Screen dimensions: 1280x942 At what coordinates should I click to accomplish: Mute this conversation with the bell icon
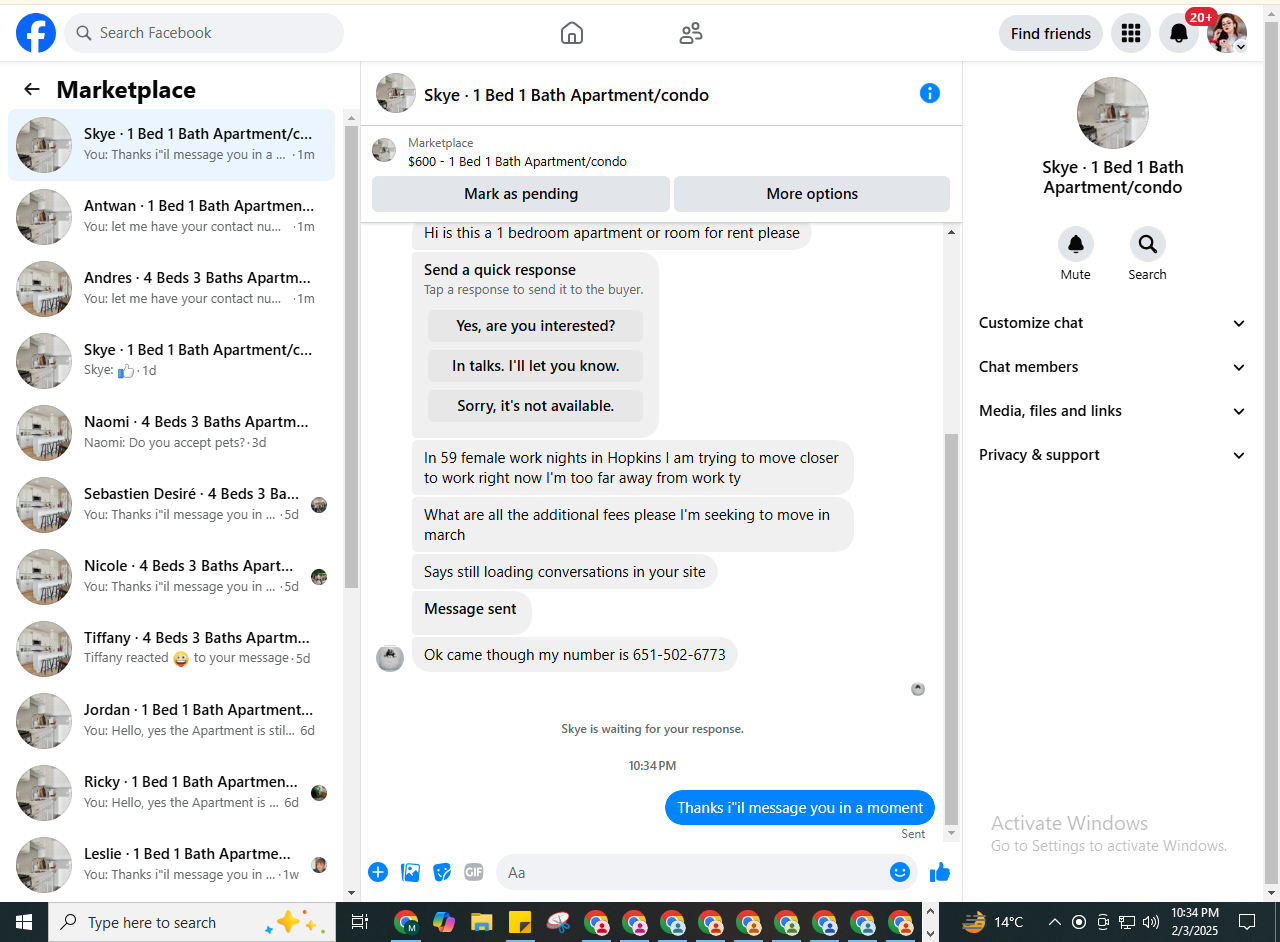[x=1076, y=244]
